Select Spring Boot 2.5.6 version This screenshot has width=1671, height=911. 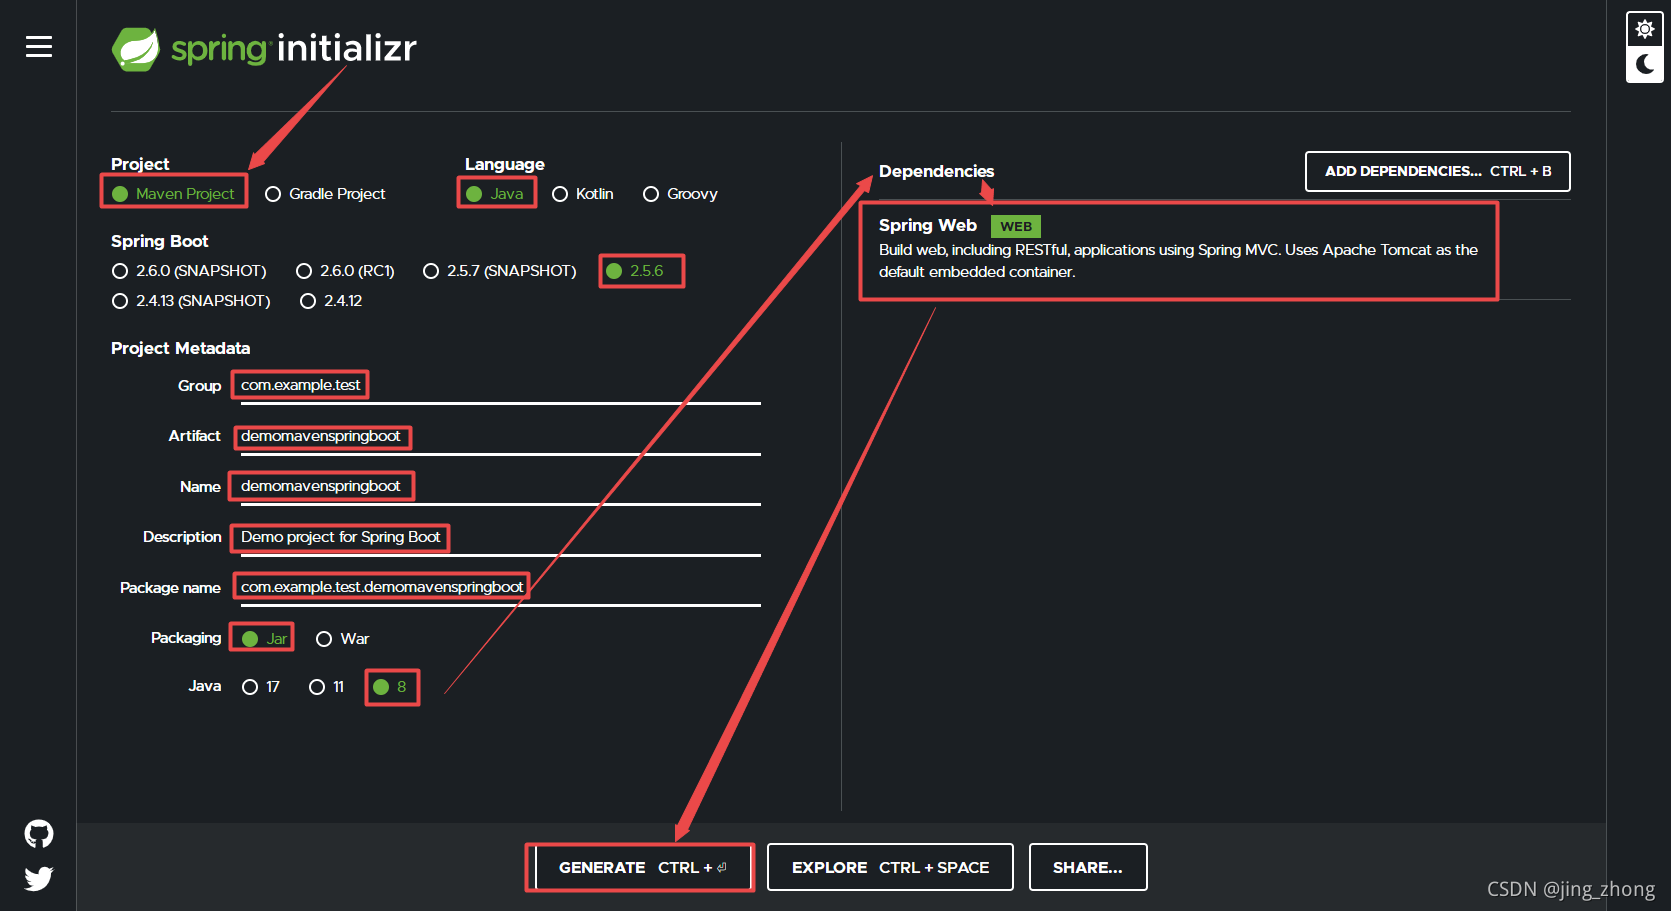coord(635,271)
